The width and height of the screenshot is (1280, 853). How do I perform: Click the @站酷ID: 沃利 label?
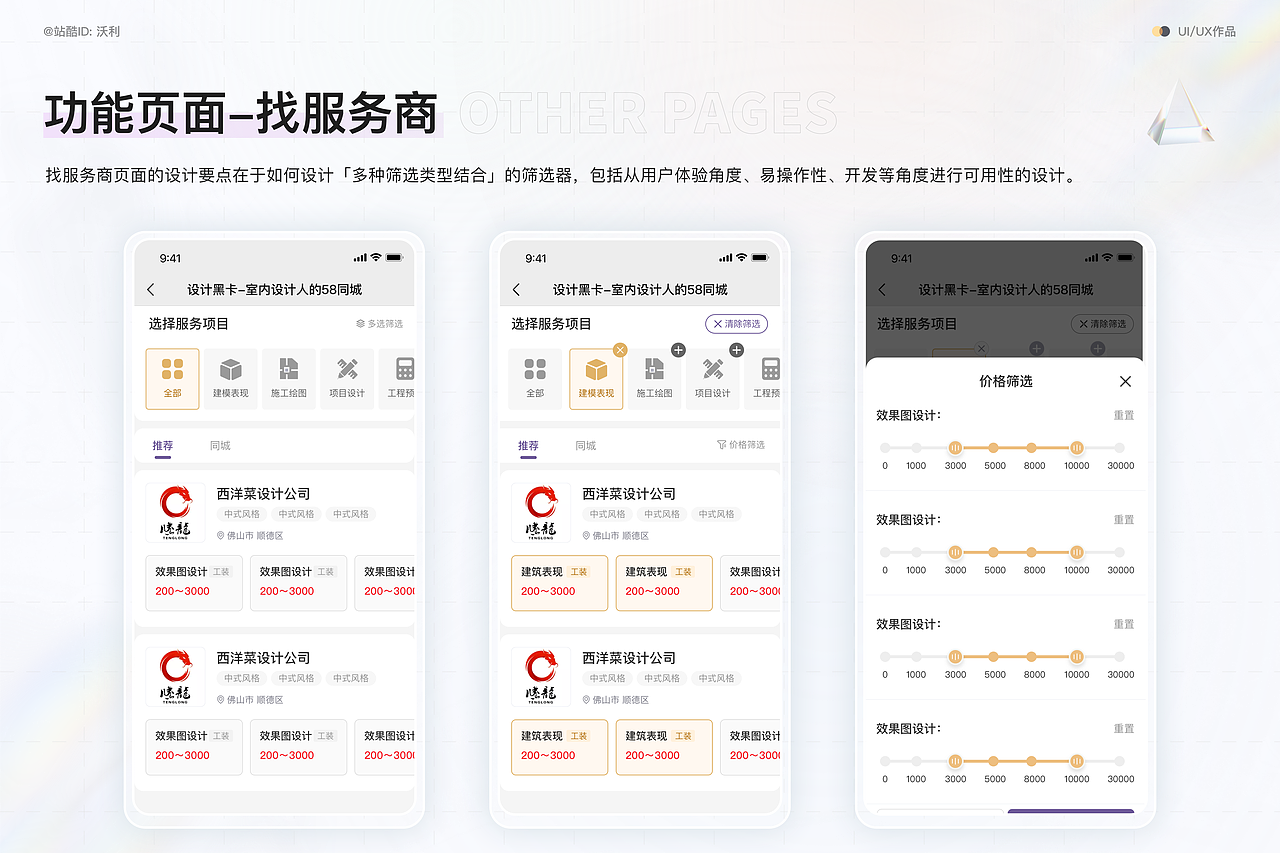coord(82,31)
